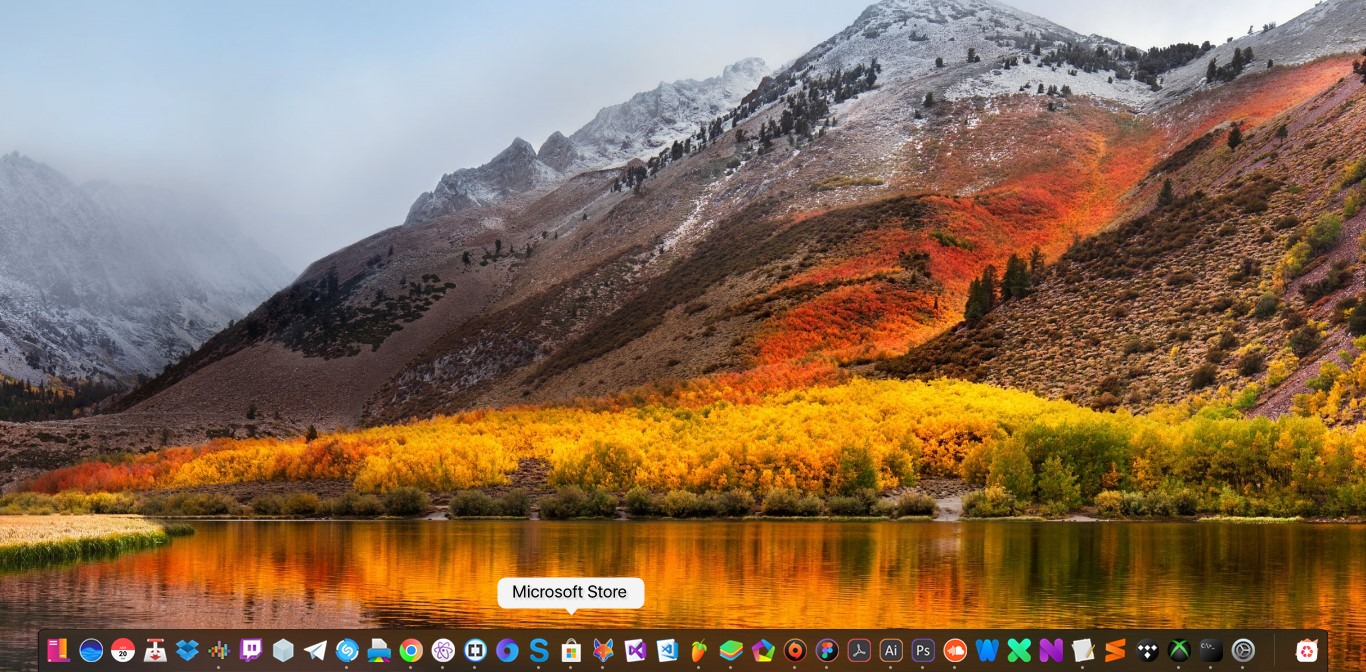1366x672 pixels.
Task: Launch Adobe Acrobat icon
Action: click(x=859, y=650)
